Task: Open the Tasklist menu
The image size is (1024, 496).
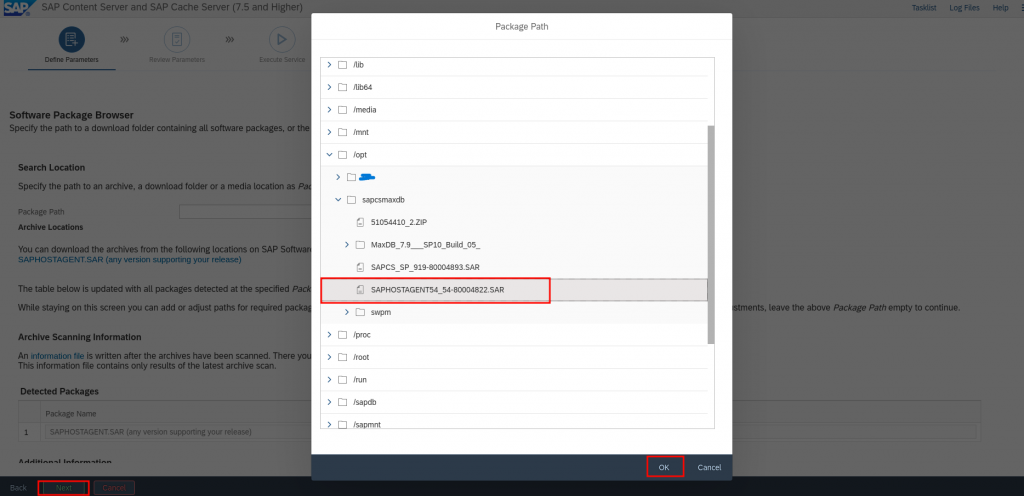Action: [924, 8]
